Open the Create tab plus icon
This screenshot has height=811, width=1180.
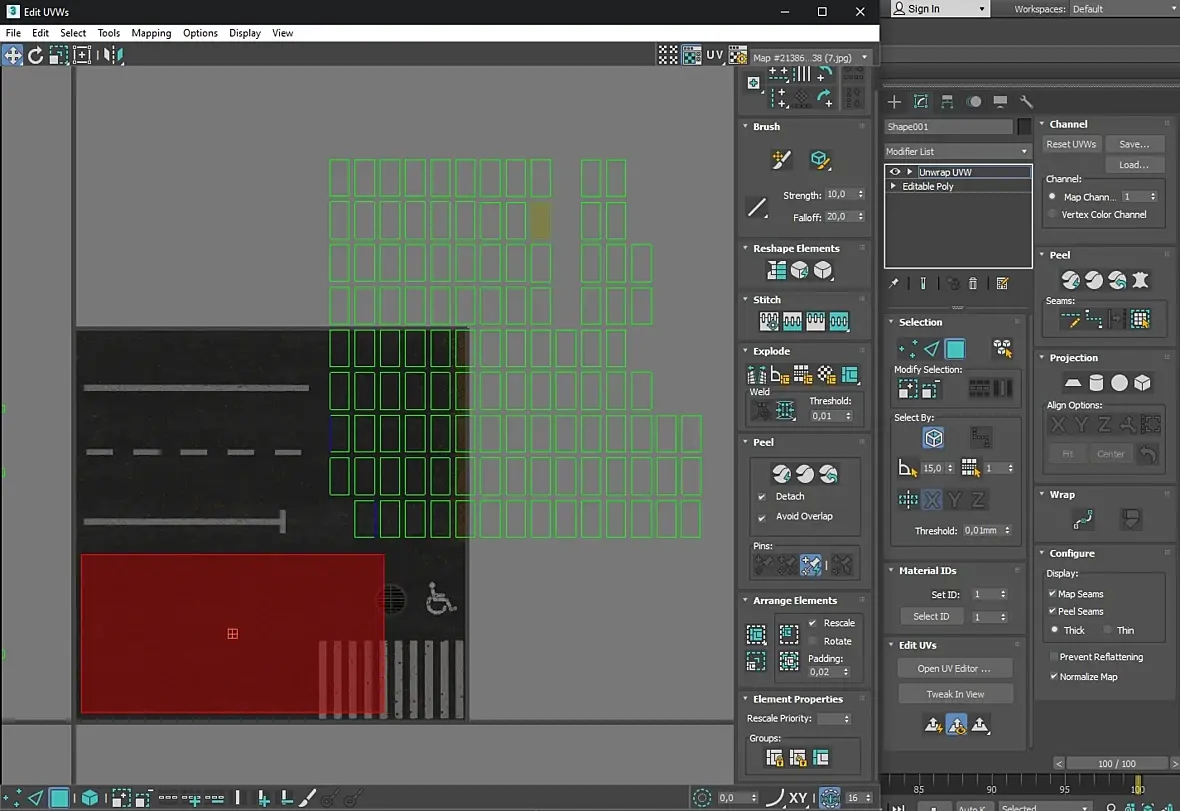pyautogui.click(x=894, y=102)
